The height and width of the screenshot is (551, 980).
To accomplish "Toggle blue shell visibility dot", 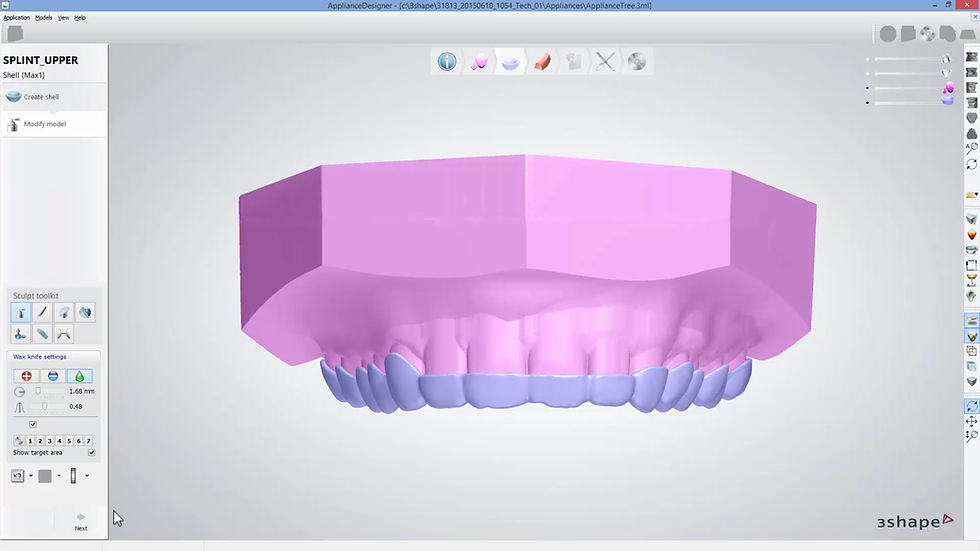I will coord(868,102).
